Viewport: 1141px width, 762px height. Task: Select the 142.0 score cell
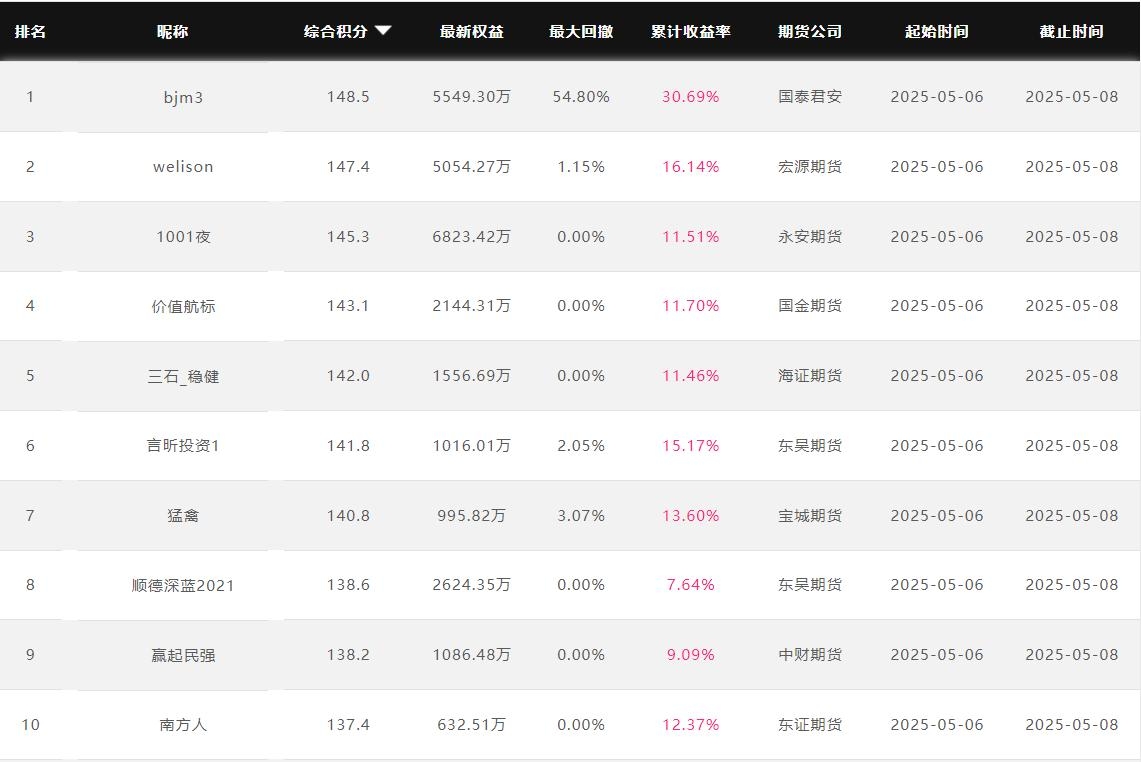tap(348, 376)
